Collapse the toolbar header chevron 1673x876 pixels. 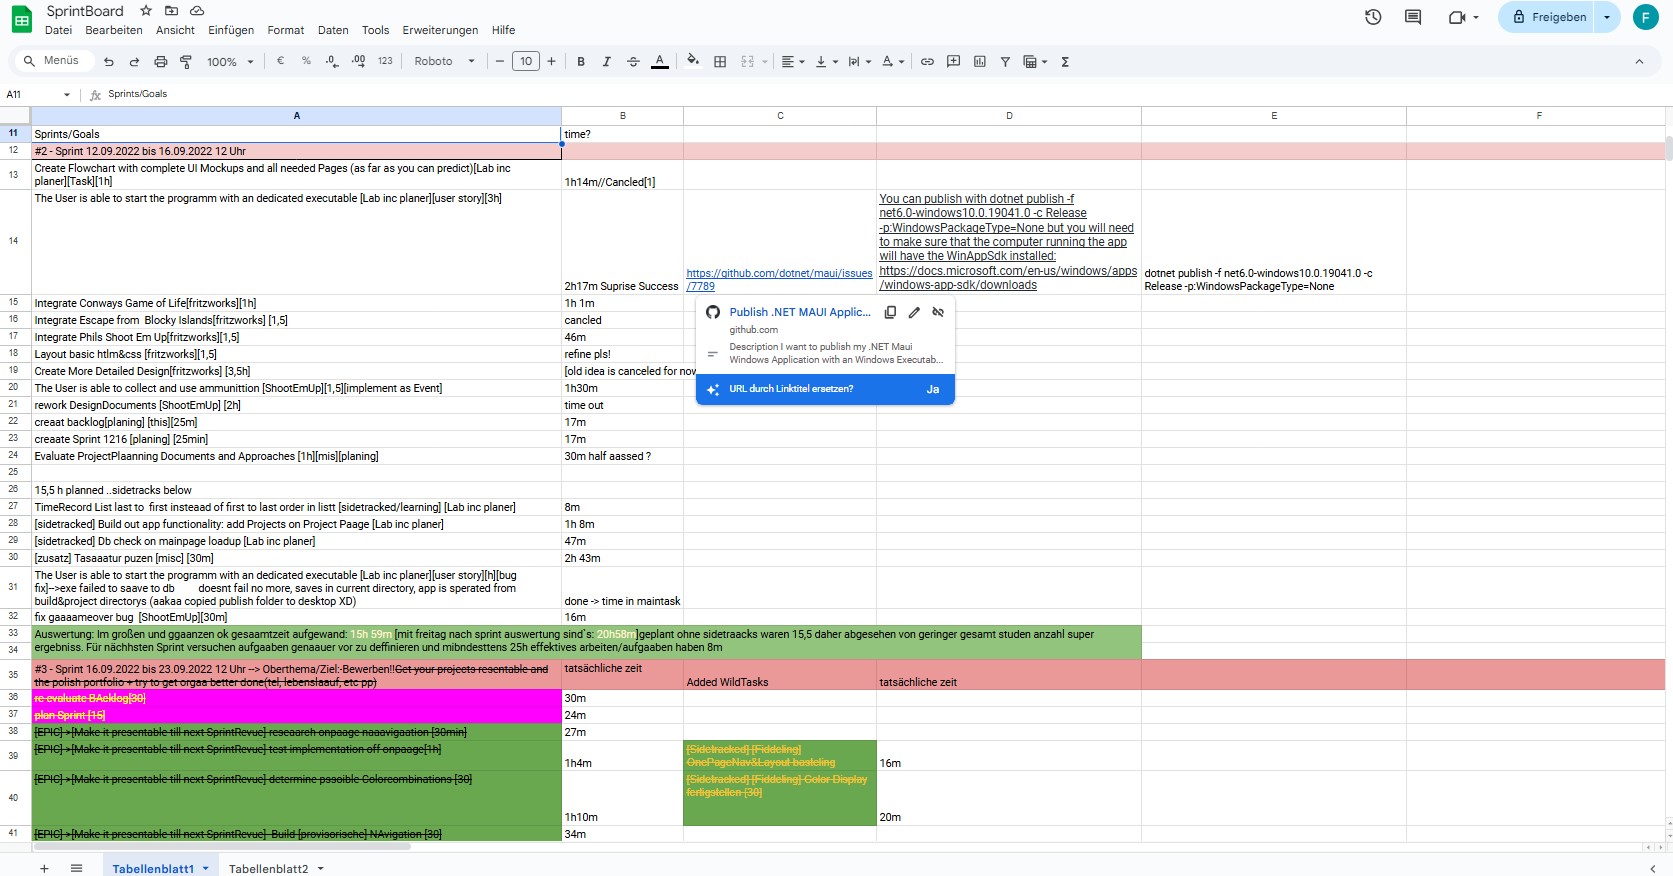click(x=1639, y=61)
